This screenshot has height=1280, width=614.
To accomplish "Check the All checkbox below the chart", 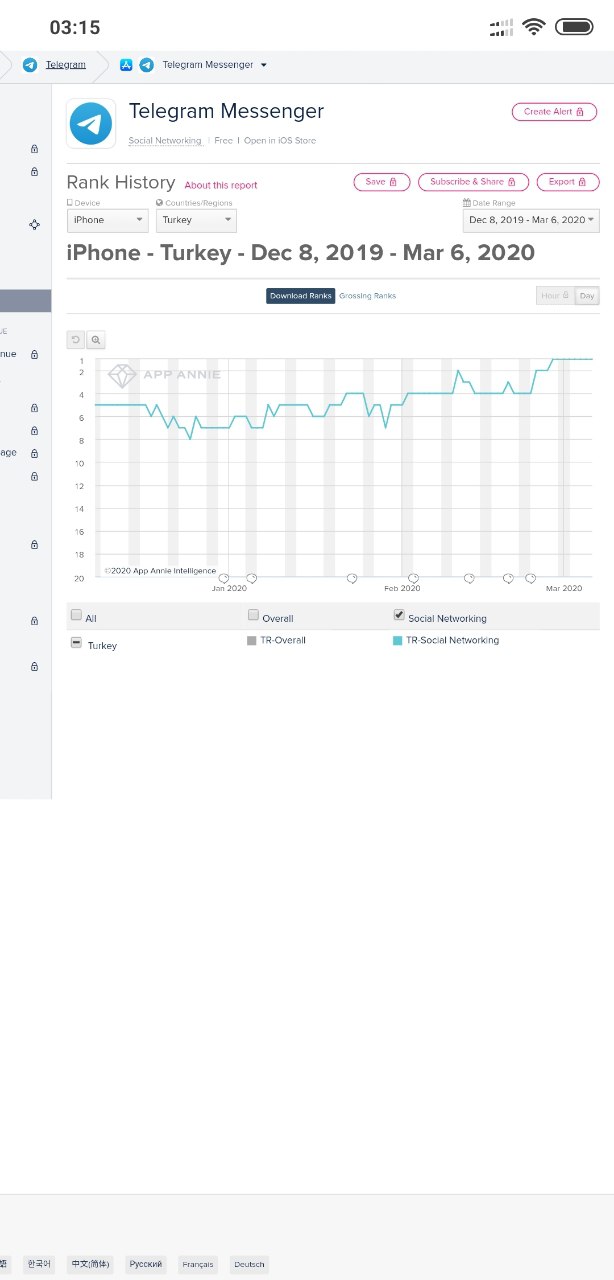I will point(76,616).
